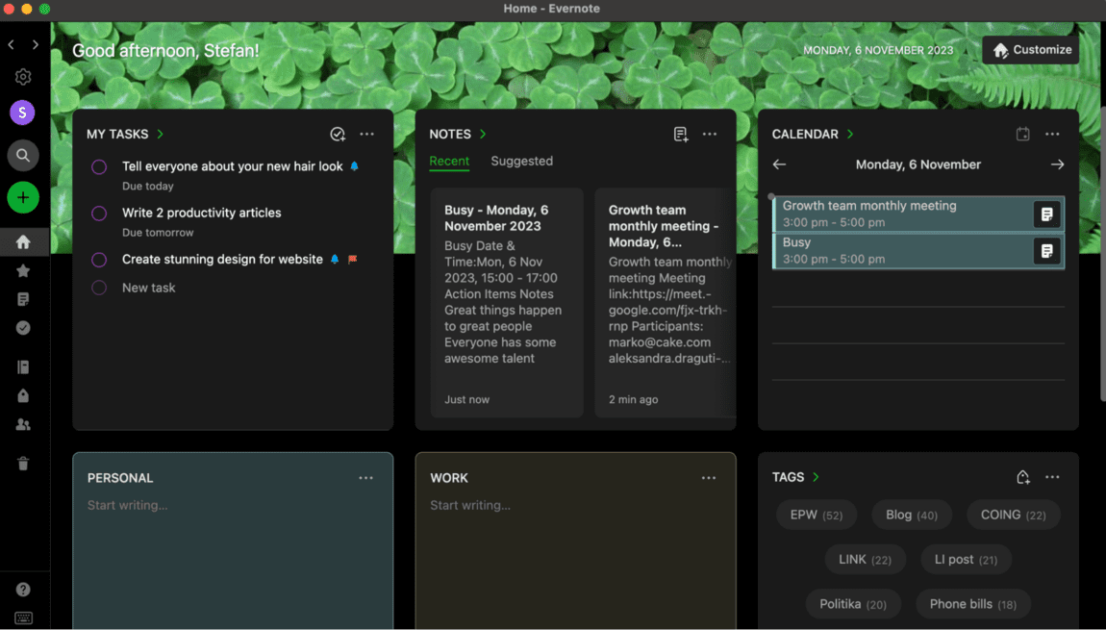Expand the Notes widget with its chevron
Screen dimensions: 1106x630
click(483, 133)
